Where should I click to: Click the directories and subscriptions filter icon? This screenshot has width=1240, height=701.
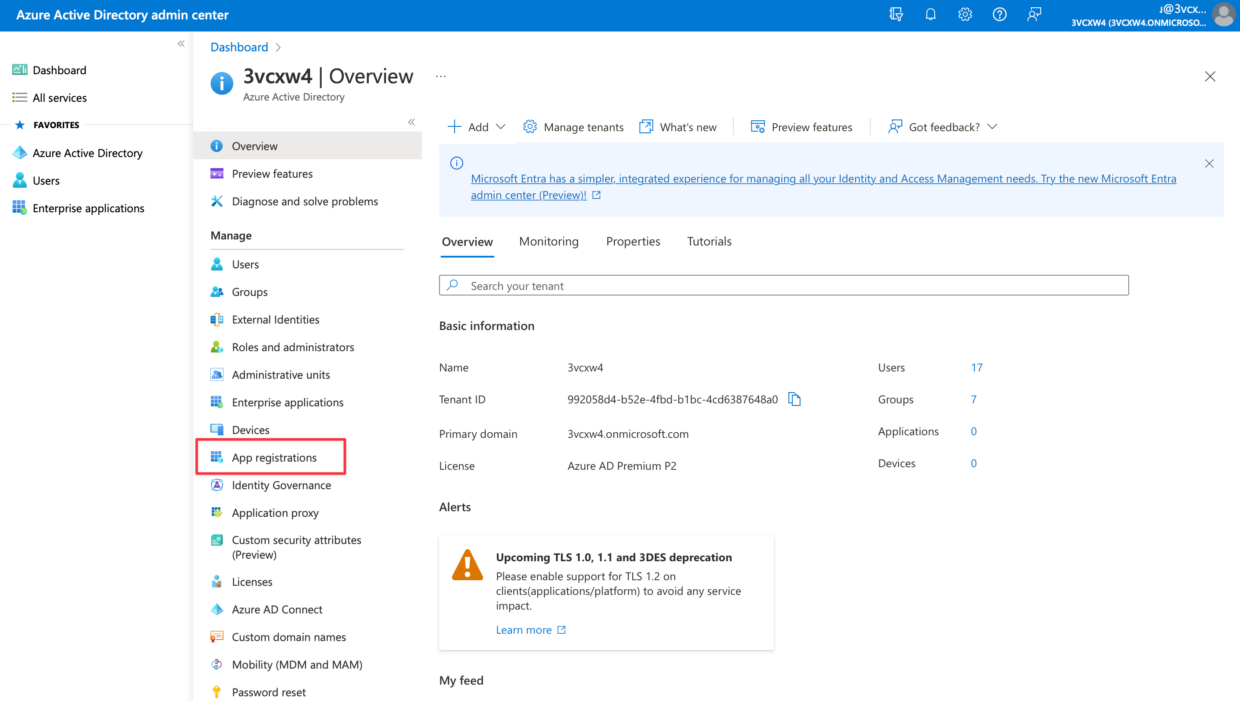click(896, 14)
